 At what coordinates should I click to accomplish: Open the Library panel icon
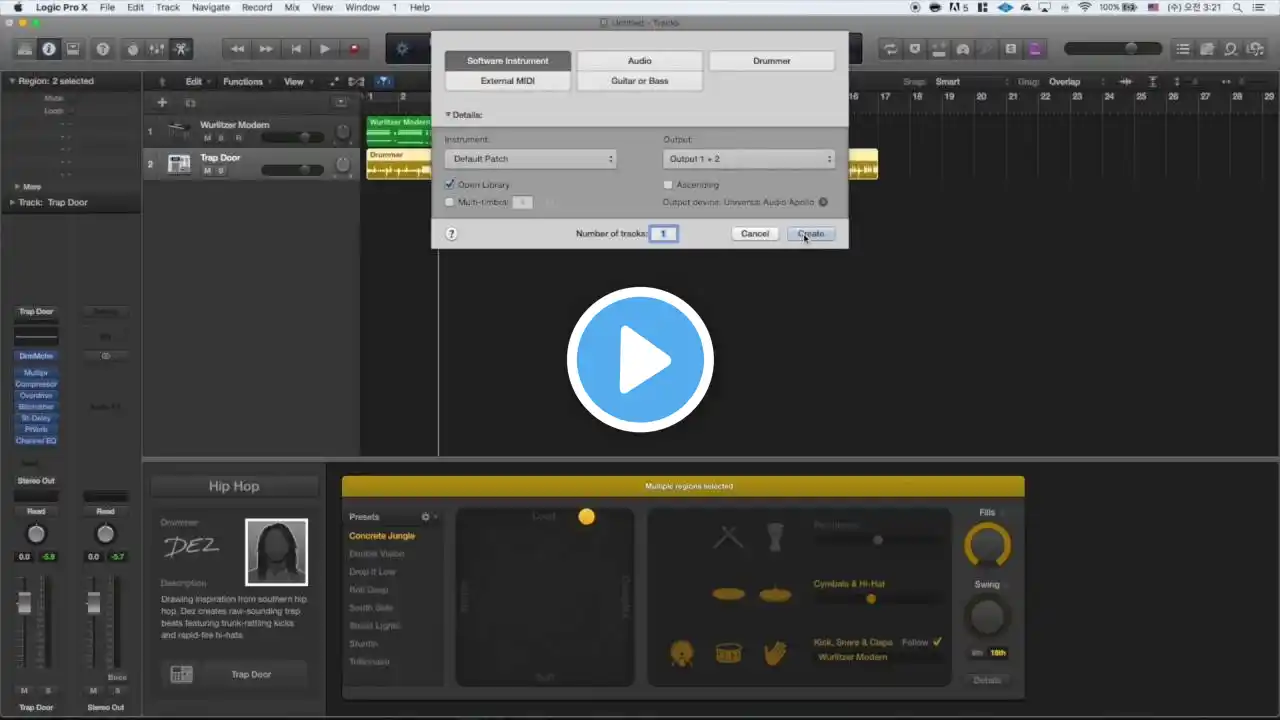(x=25, y=48)
